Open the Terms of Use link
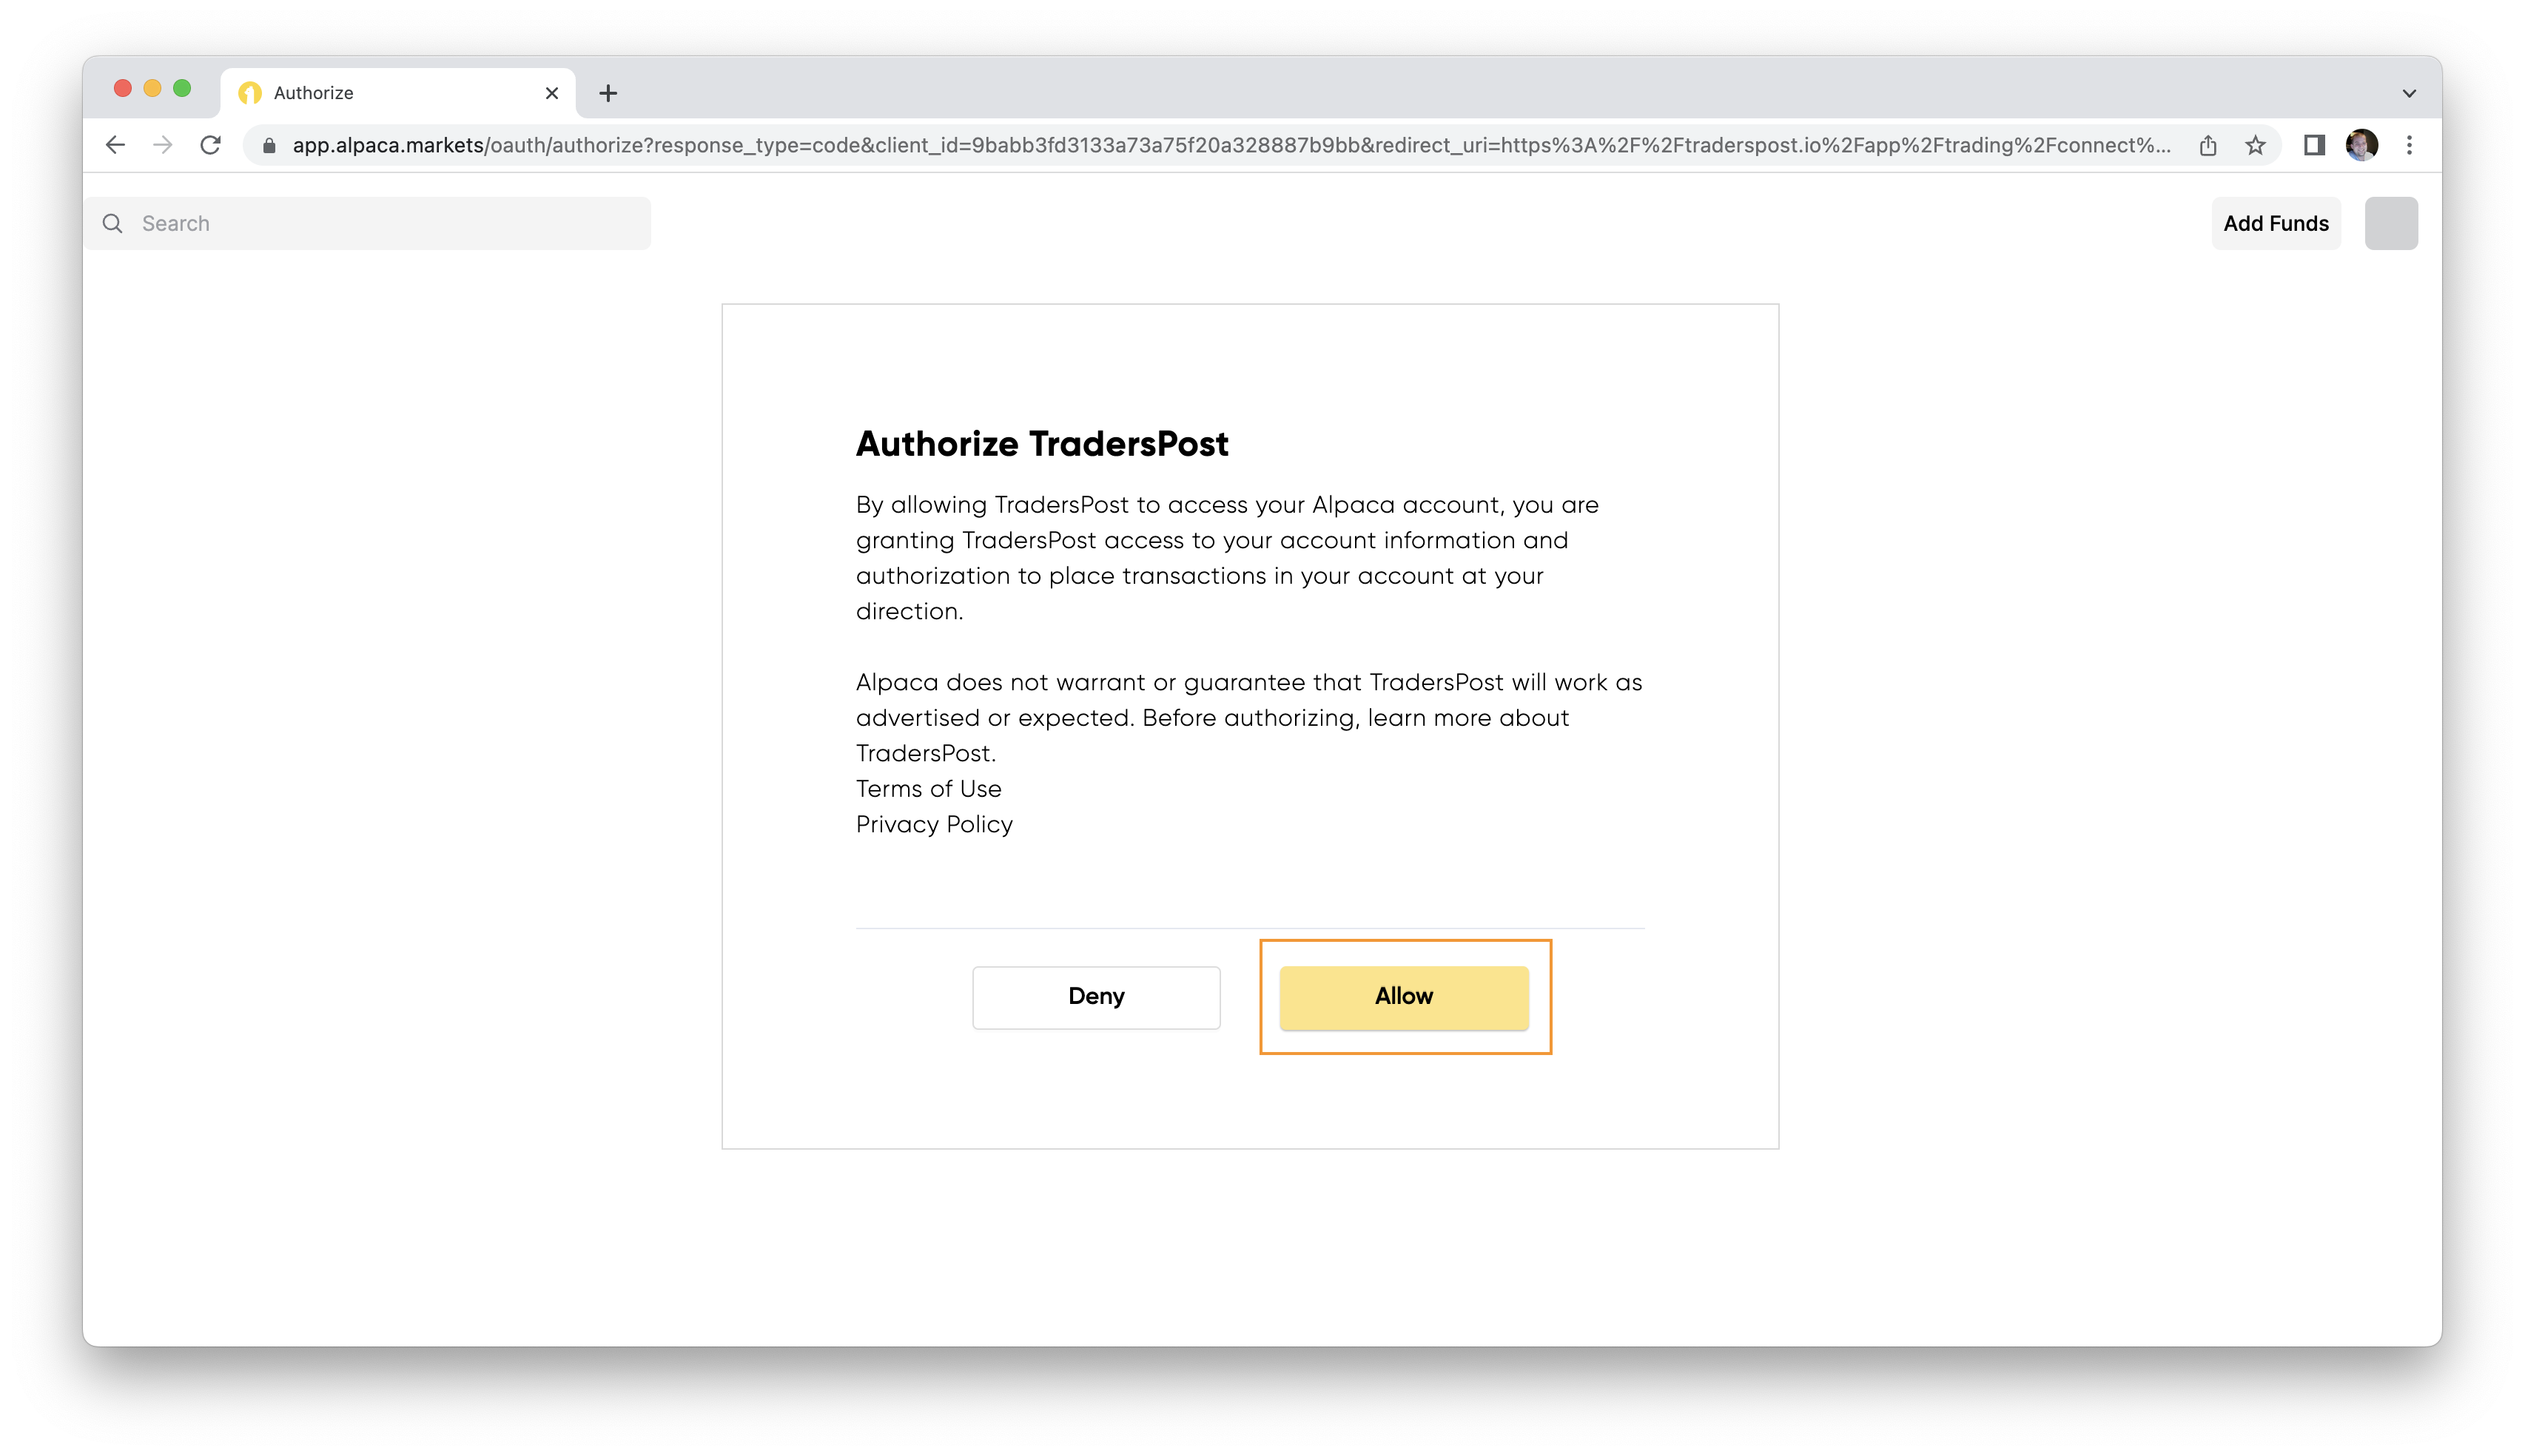The height and width of the screenshot is (1456, 2525). click(929, 789)
